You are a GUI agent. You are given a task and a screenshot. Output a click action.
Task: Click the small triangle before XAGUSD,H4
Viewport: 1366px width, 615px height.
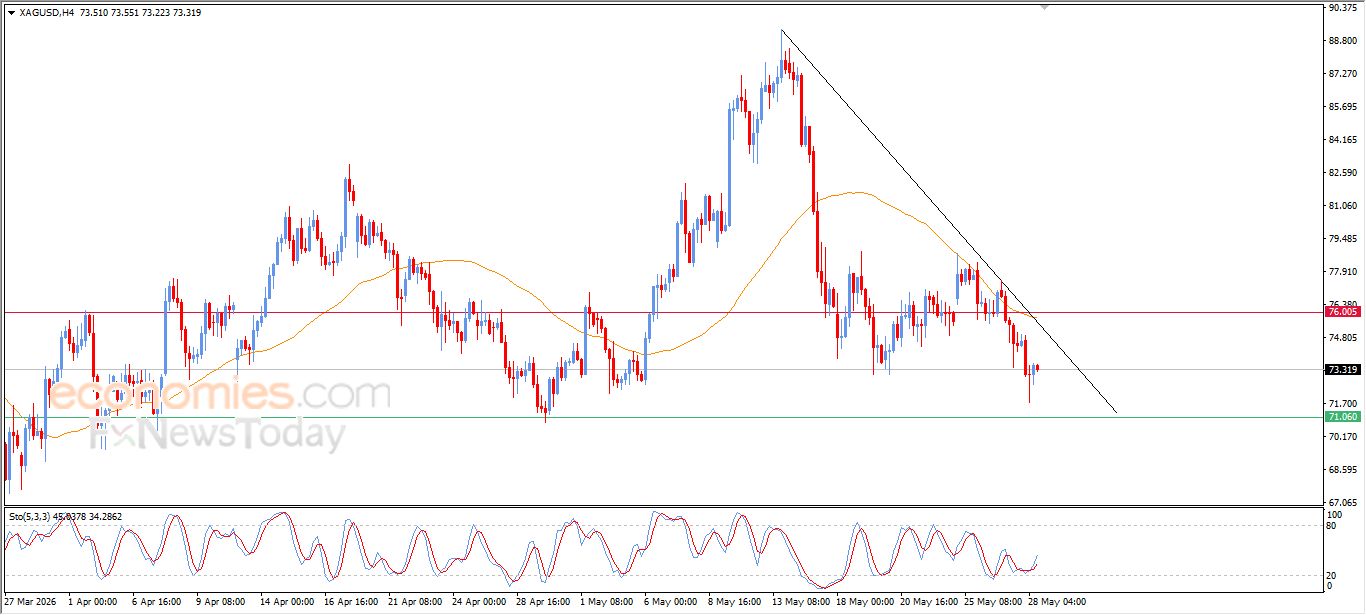click(x=11, y=13)
